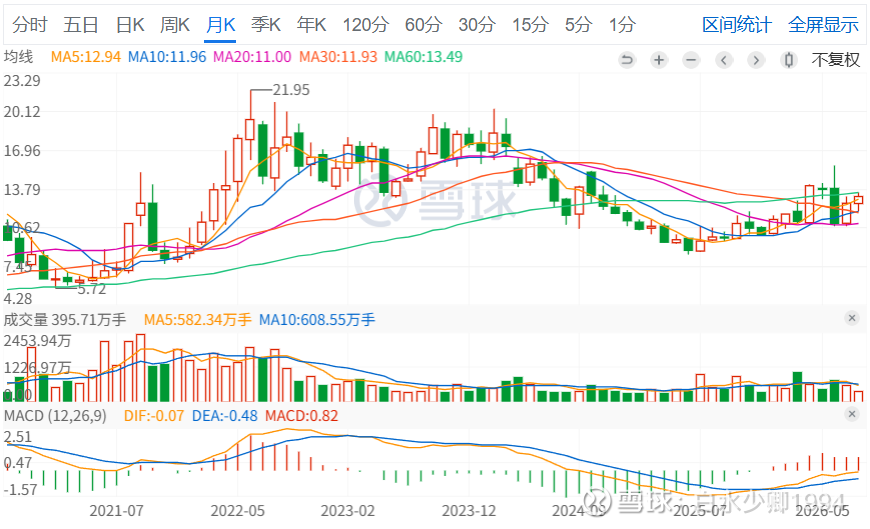Image resolution: width=870 pixels, height=529 pixels.
Task: Click the MACD:0.82 value
Action: coord(301,416)
